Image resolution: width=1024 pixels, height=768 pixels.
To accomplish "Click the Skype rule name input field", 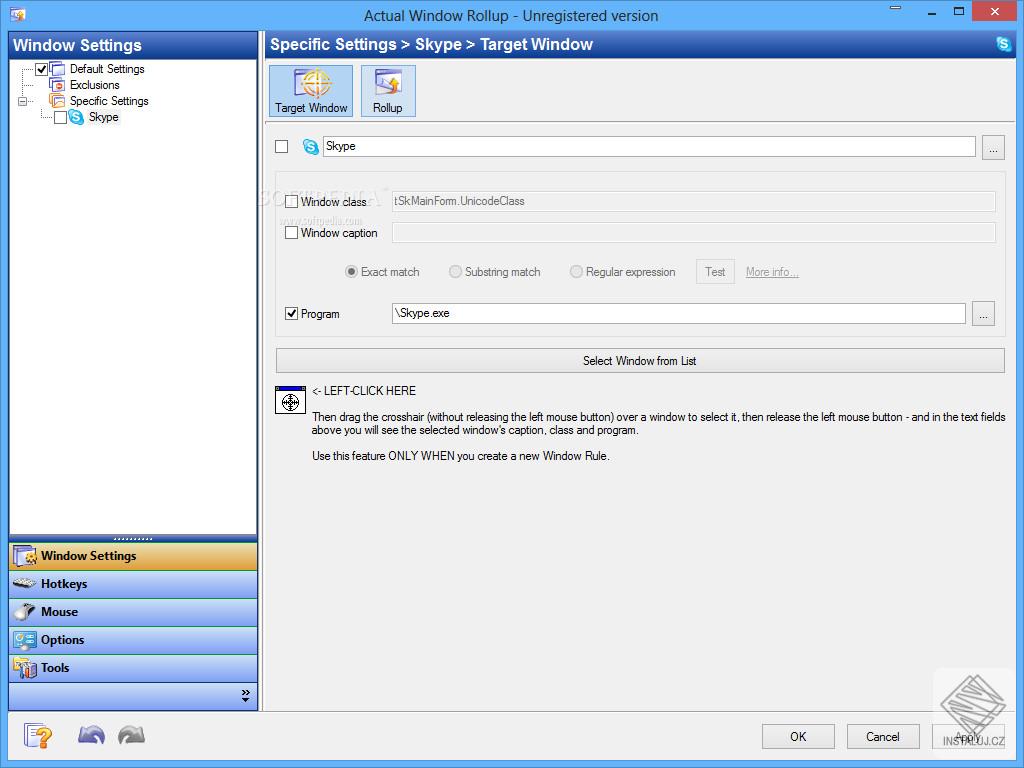I will point(649,146).
